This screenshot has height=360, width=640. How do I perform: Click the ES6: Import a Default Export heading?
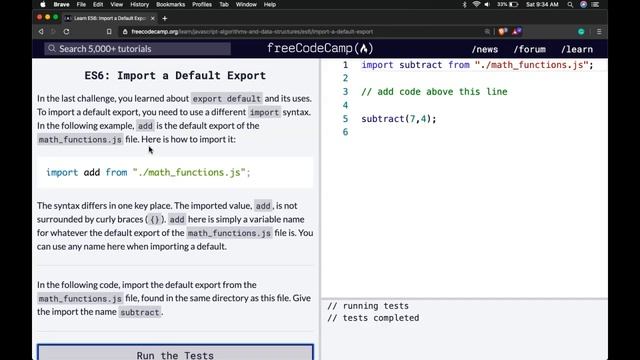pos(175,76)
